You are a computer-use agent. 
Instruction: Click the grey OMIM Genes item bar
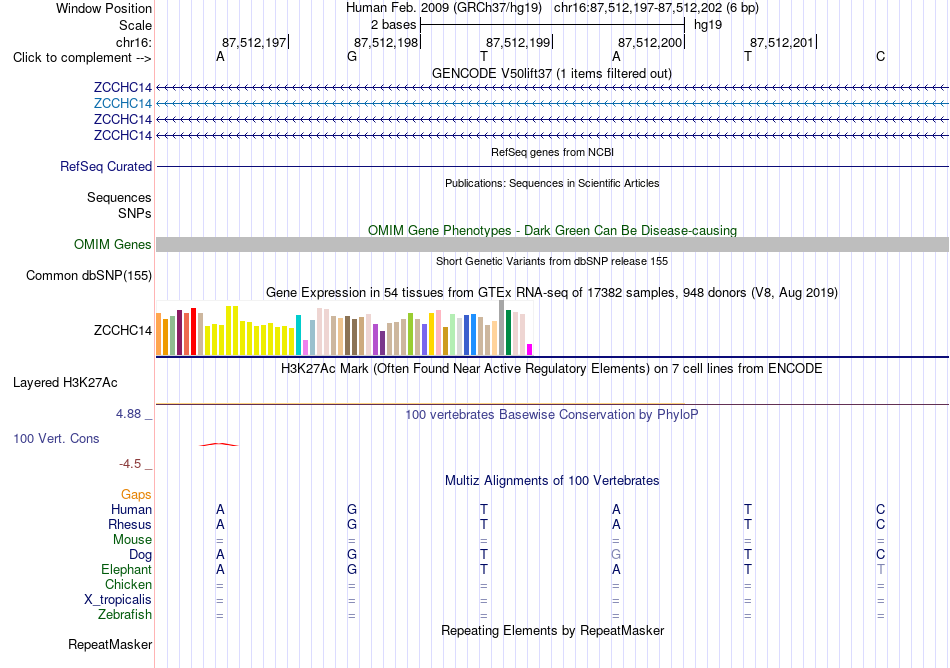(552, 245)
